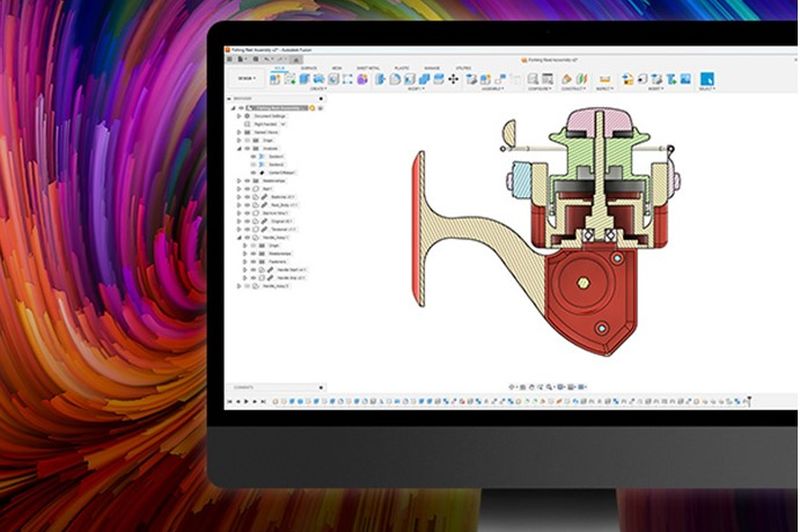Select the New Component tool
Image resolution: width=800 pixels, height=532 pixels.
click(275, 79)
